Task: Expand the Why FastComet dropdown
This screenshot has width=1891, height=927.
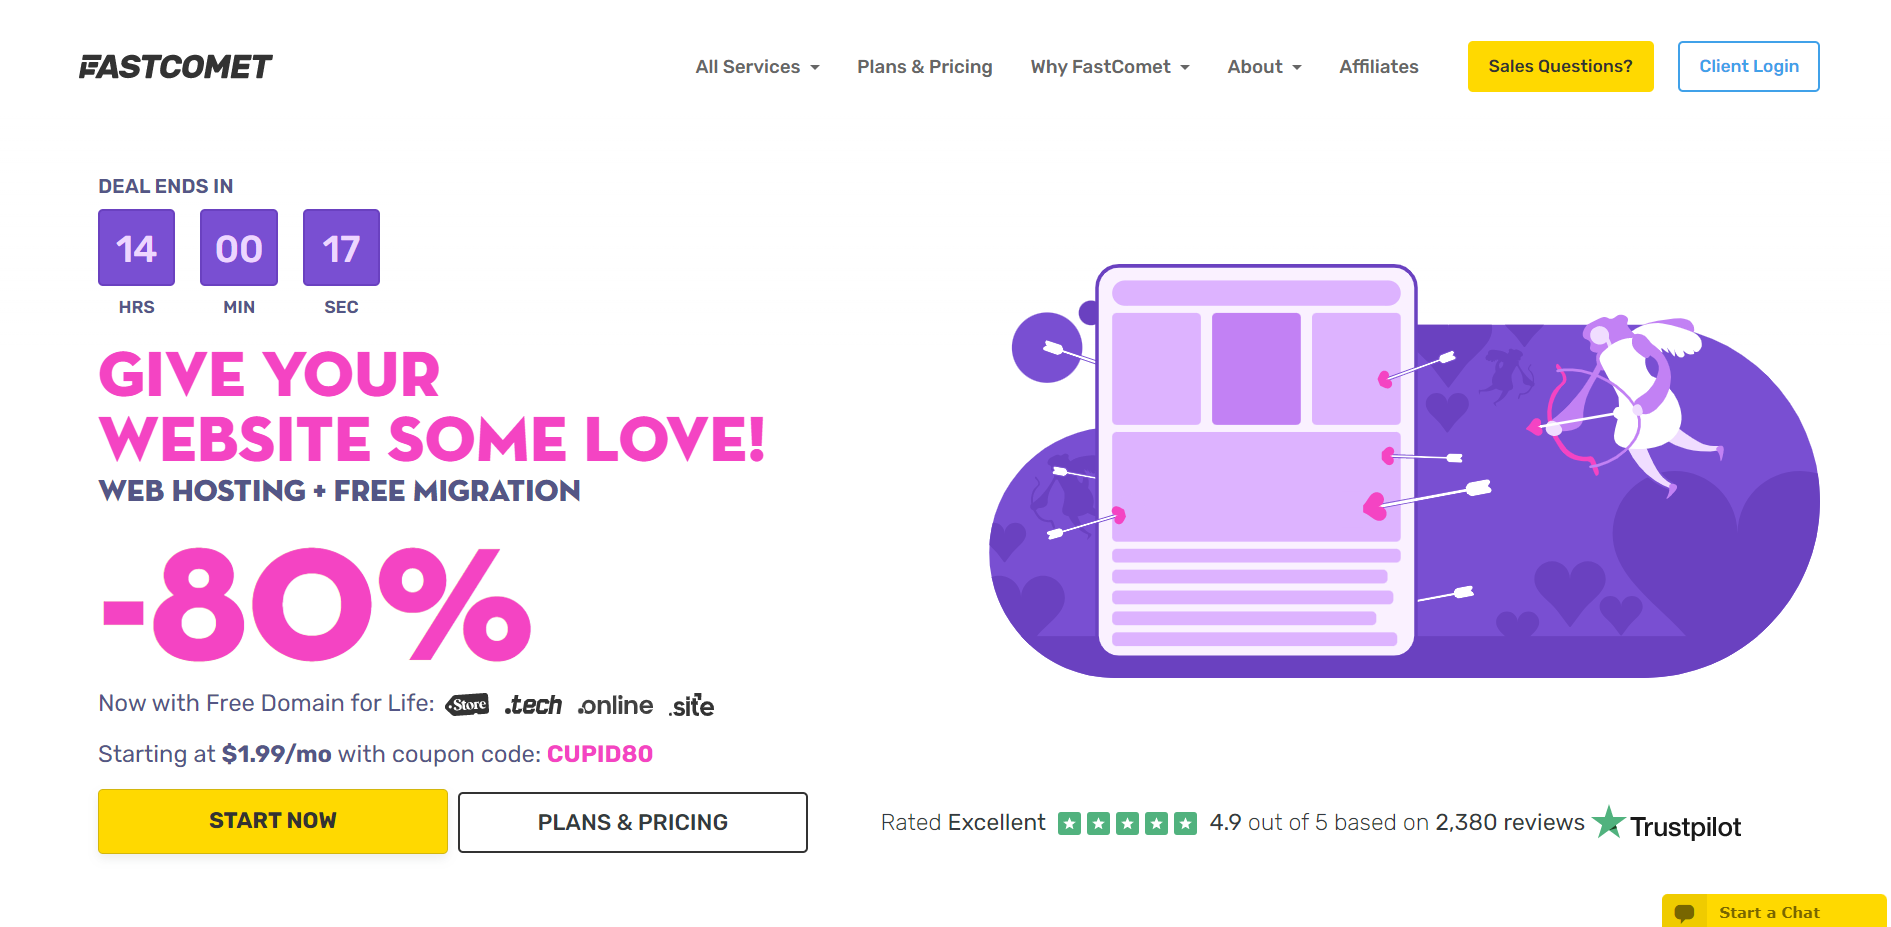Action: click(x=1110, y=66)
